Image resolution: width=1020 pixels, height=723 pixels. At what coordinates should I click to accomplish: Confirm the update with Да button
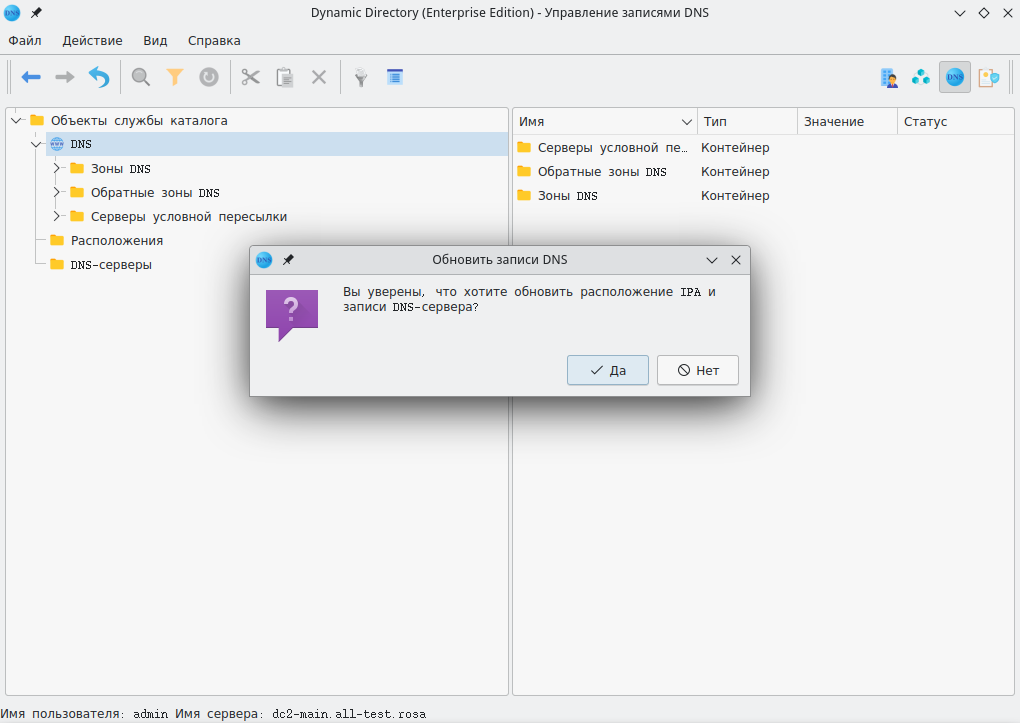click(x=608, y=370)
